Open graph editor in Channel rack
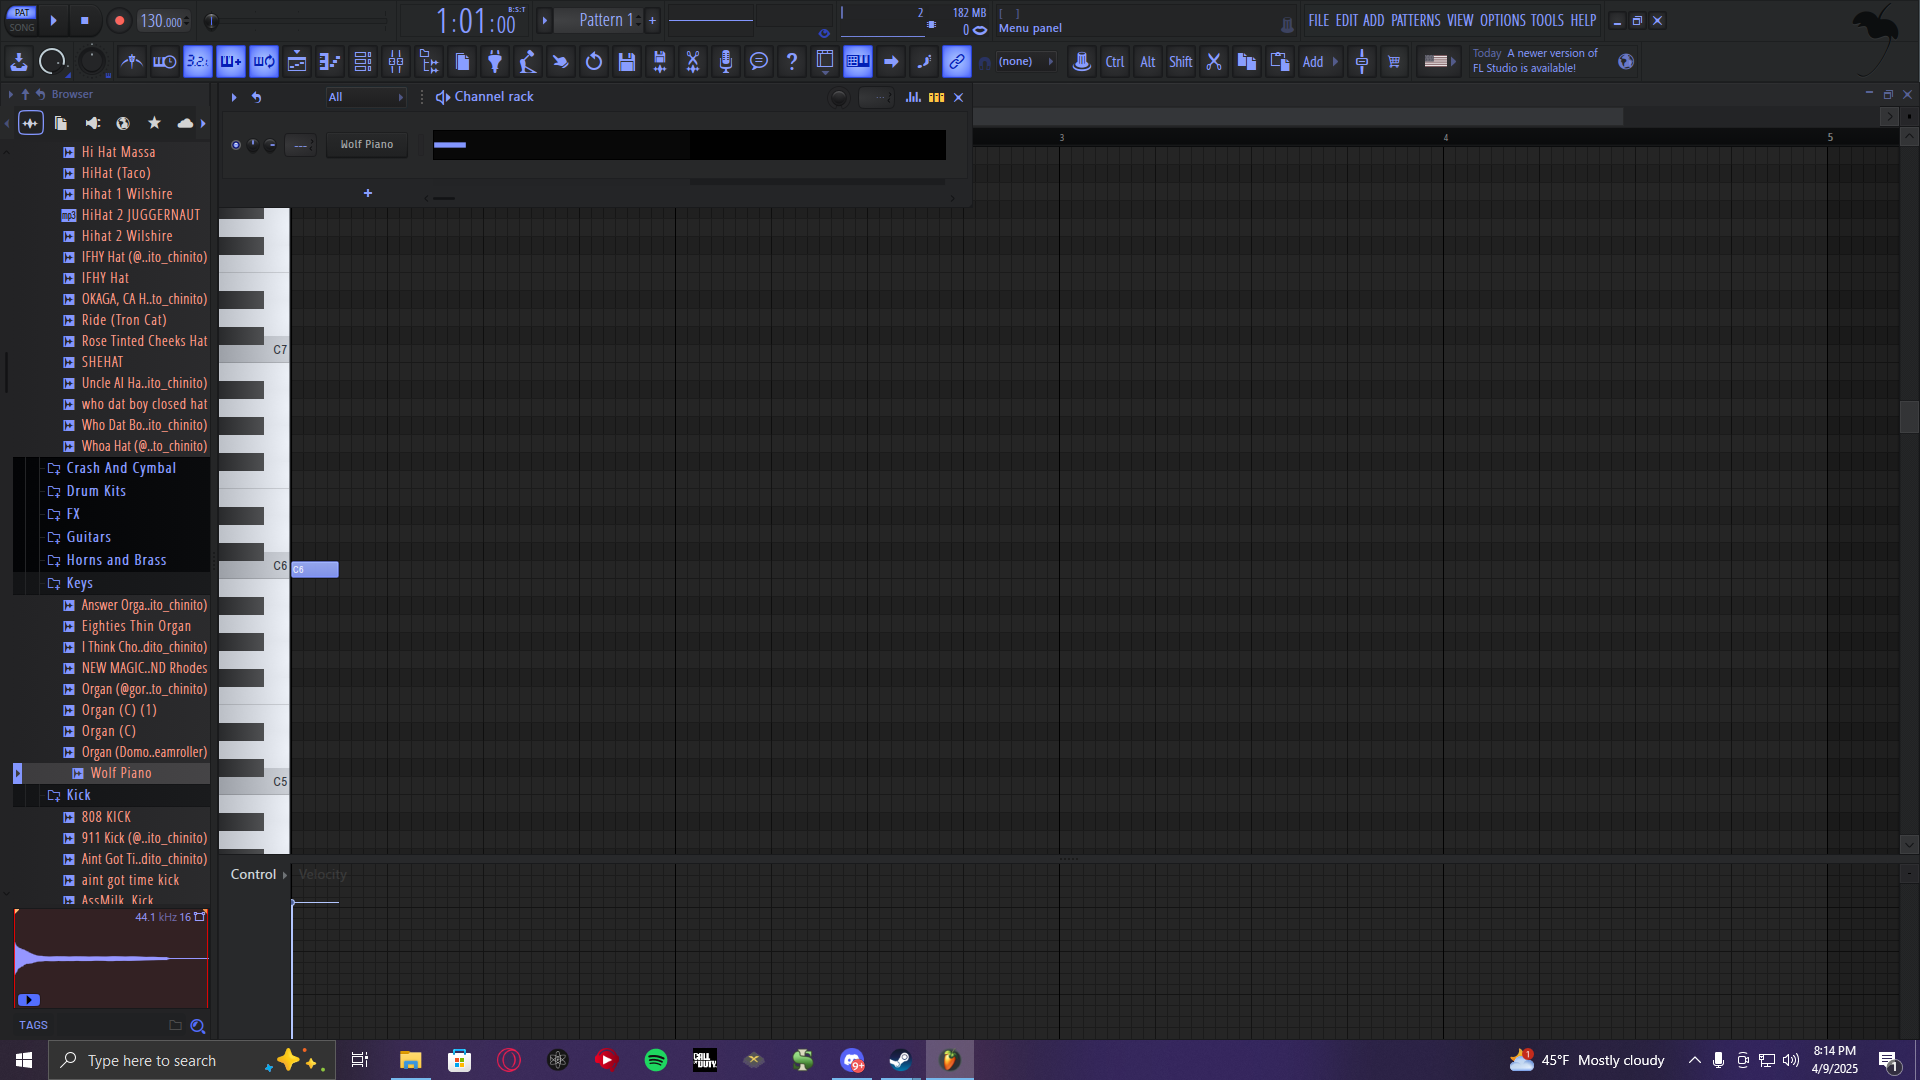This screenshot has height=1080, width=1920. (913, 97)
